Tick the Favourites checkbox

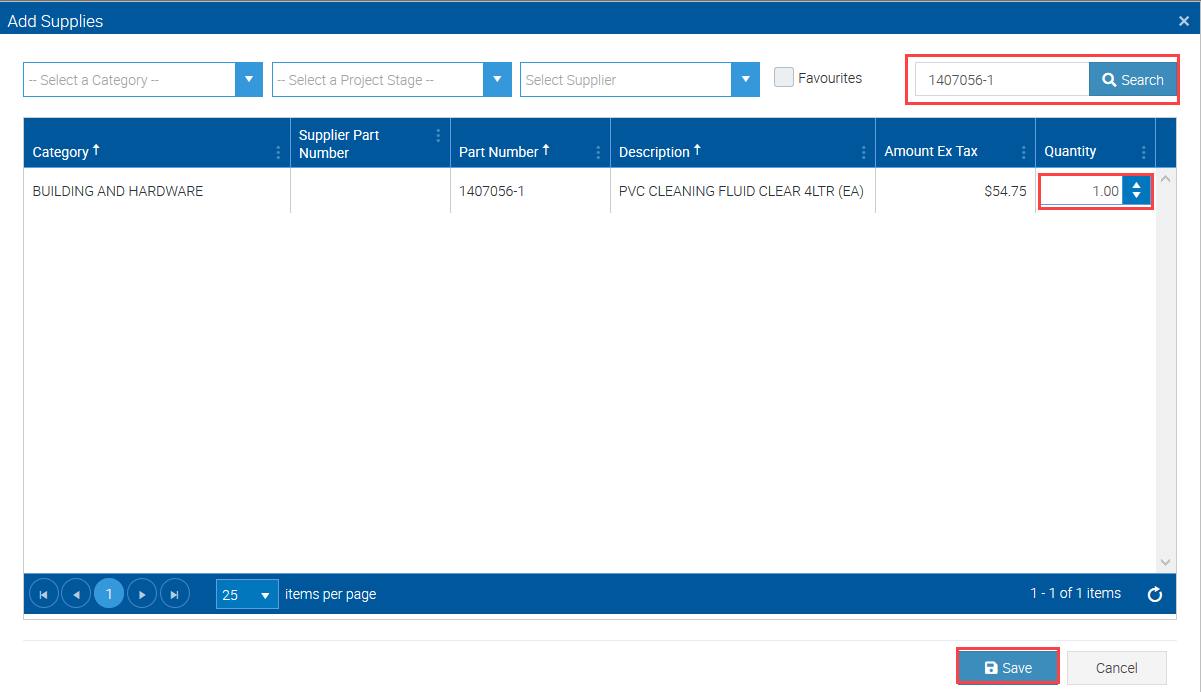click(x=784, y=78)
